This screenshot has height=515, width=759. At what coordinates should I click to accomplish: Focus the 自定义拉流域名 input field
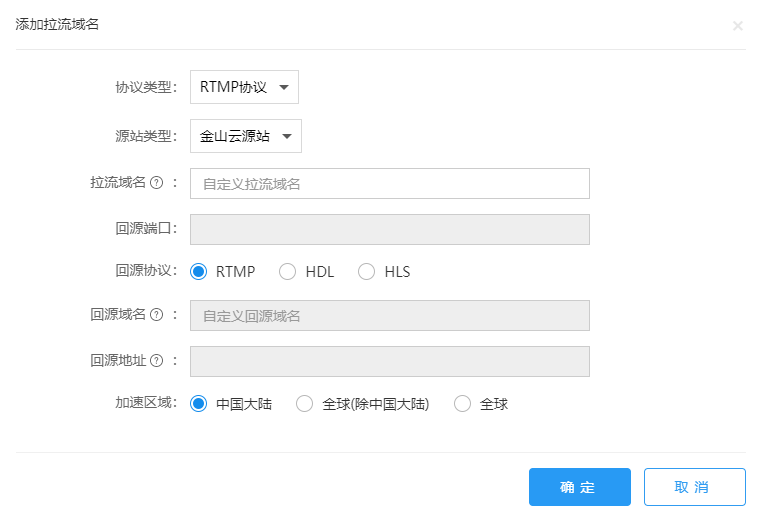tap(390, 183)
